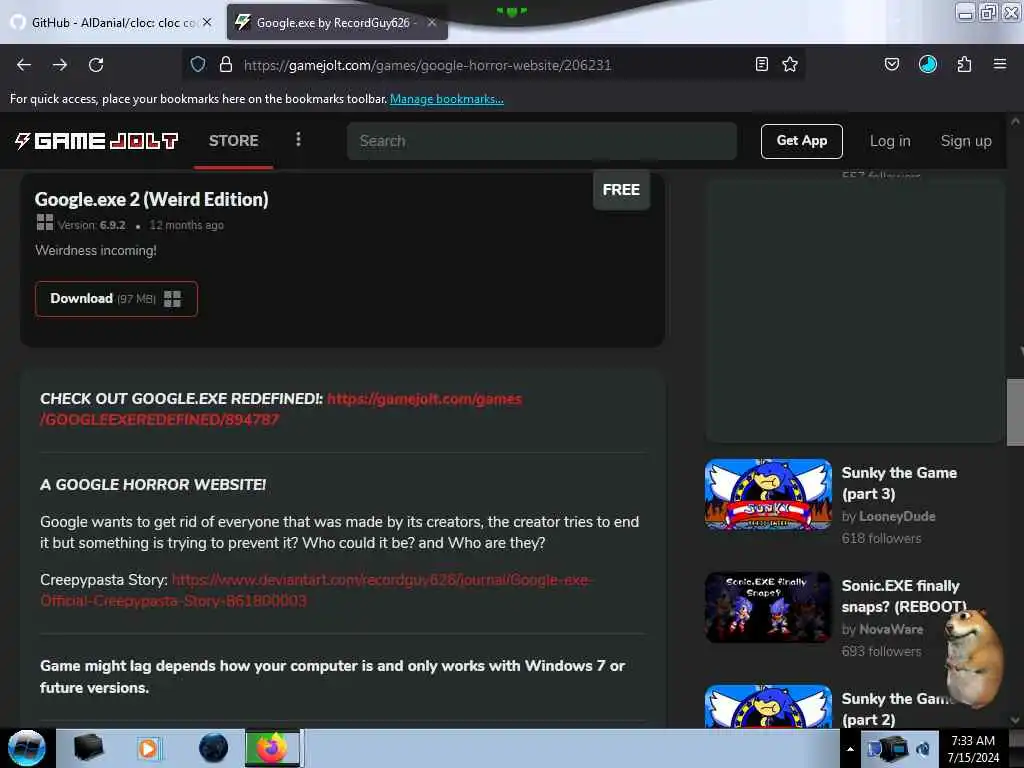1024x768 pixels.
Task: Open the STORE navigation tab
Action: 233,140
